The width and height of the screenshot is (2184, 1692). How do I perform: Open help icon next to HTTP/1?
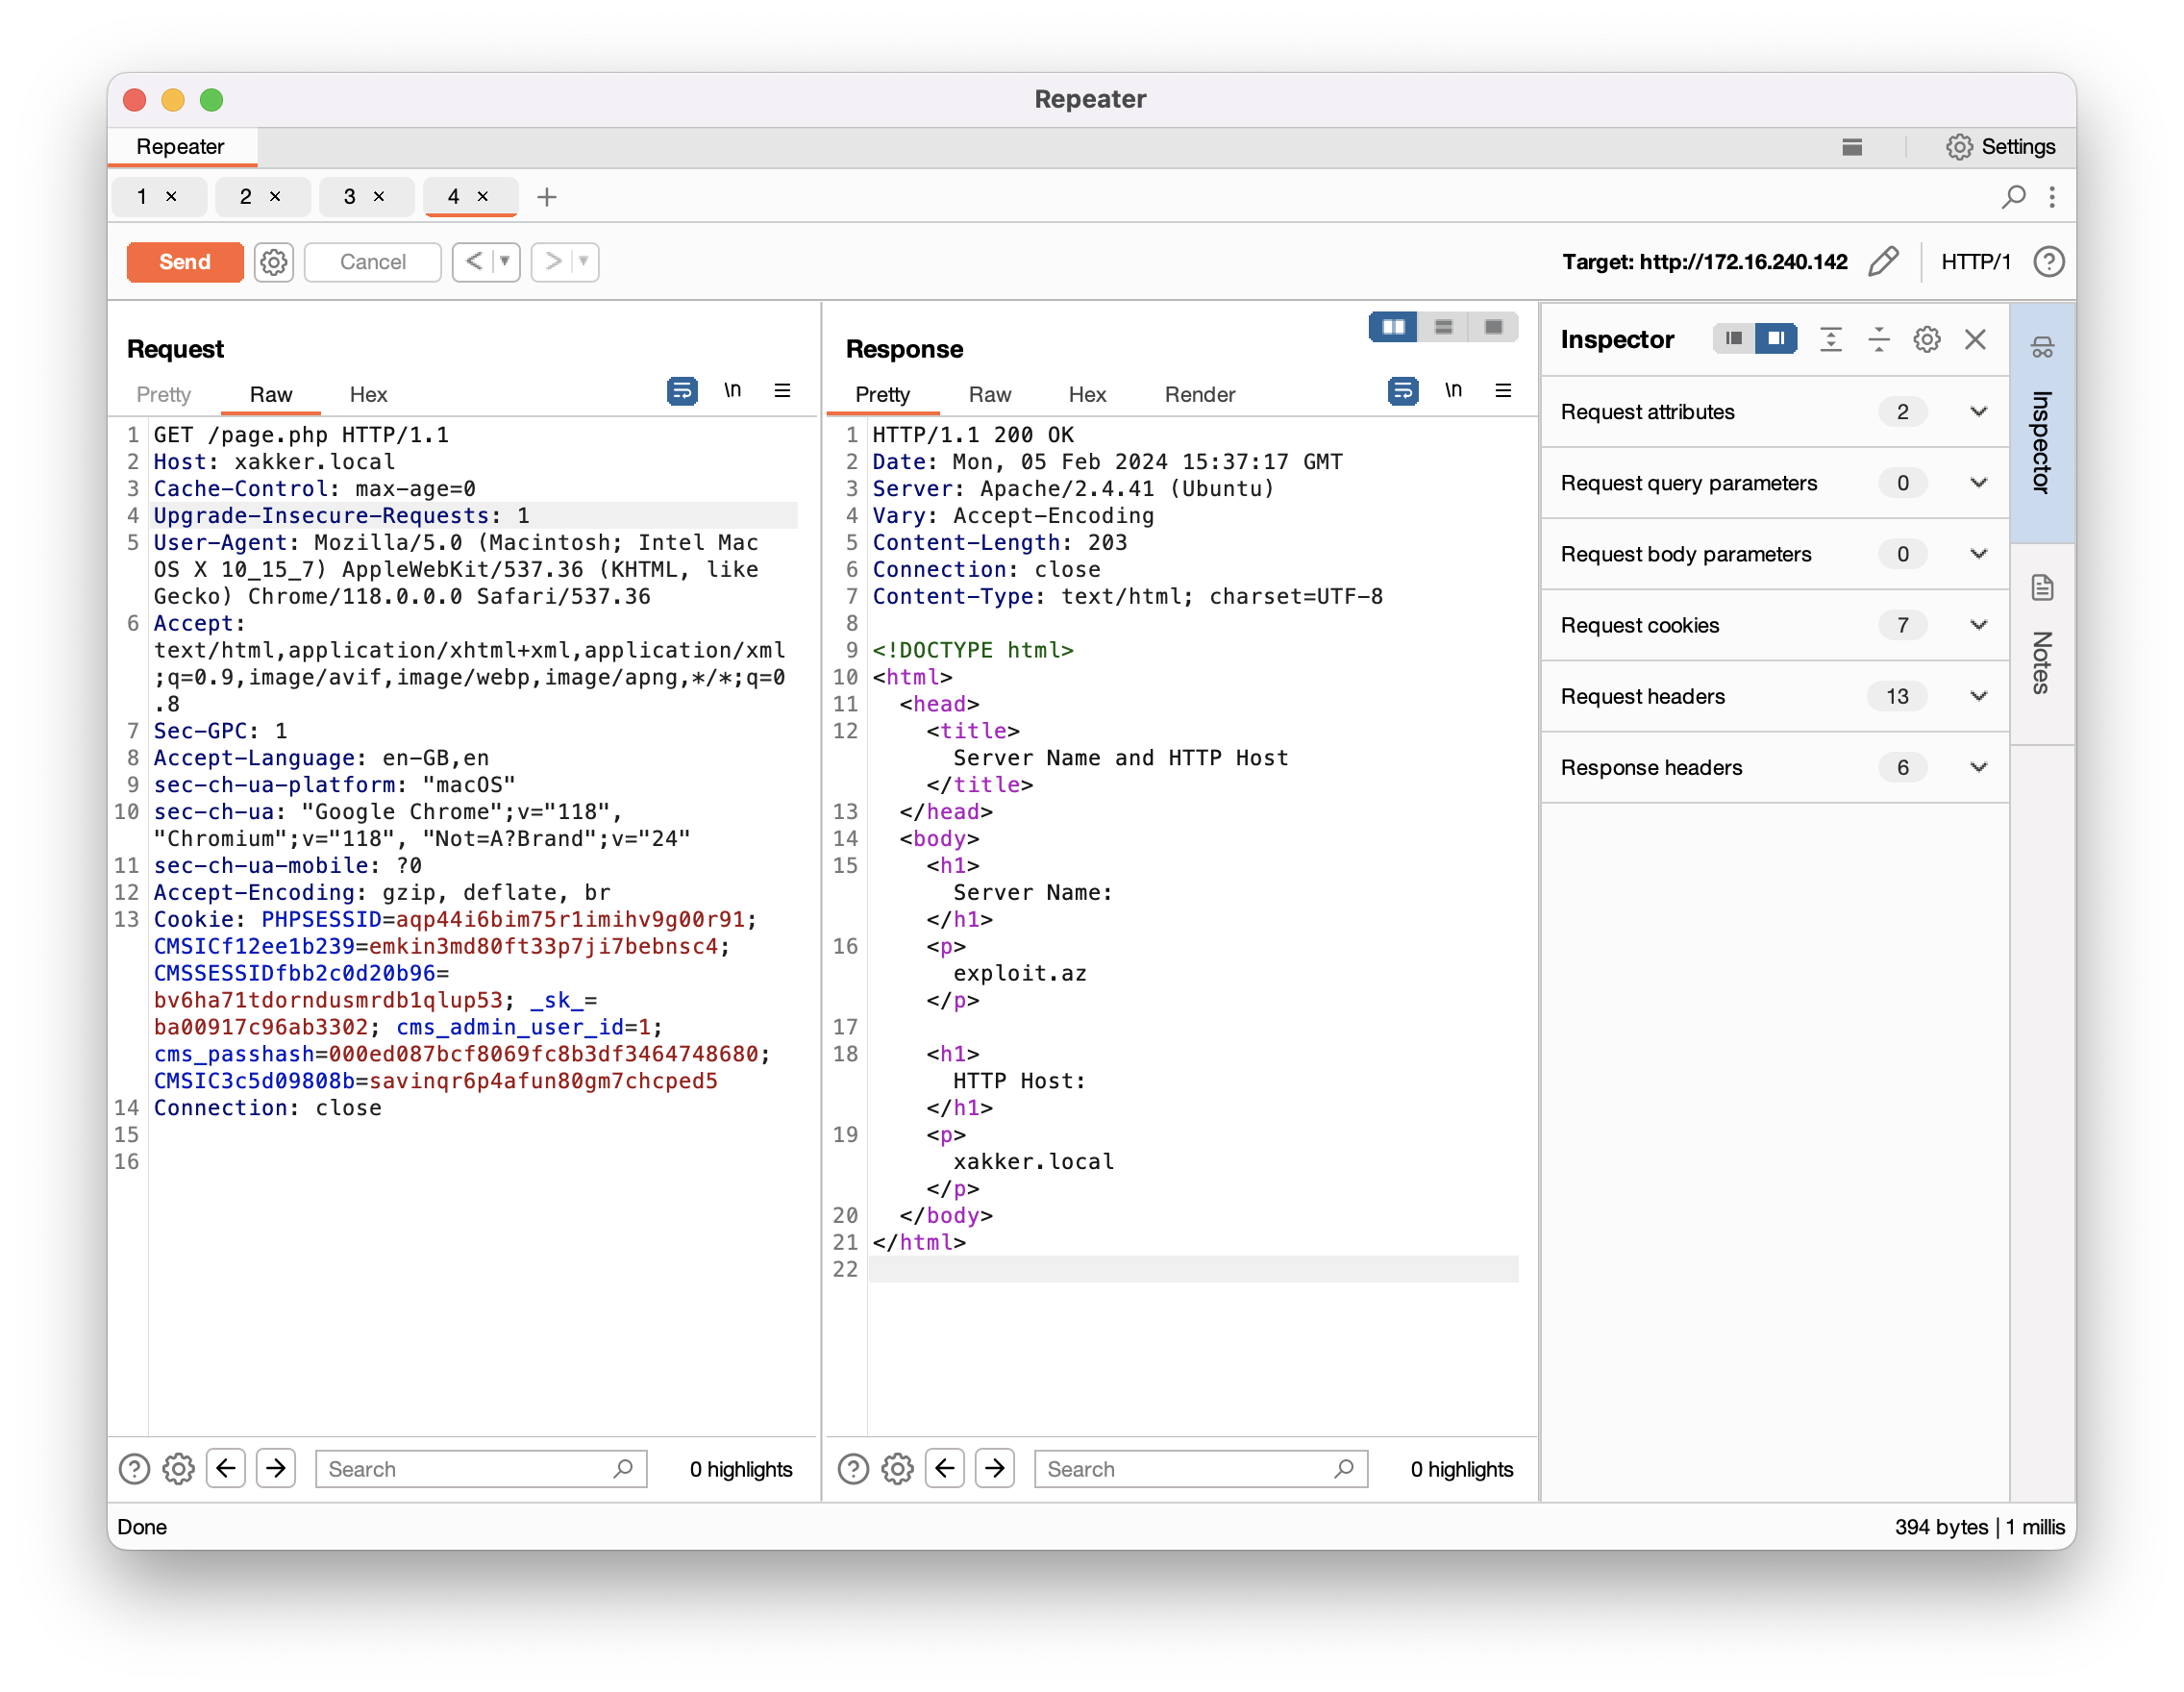(2048, 262)
